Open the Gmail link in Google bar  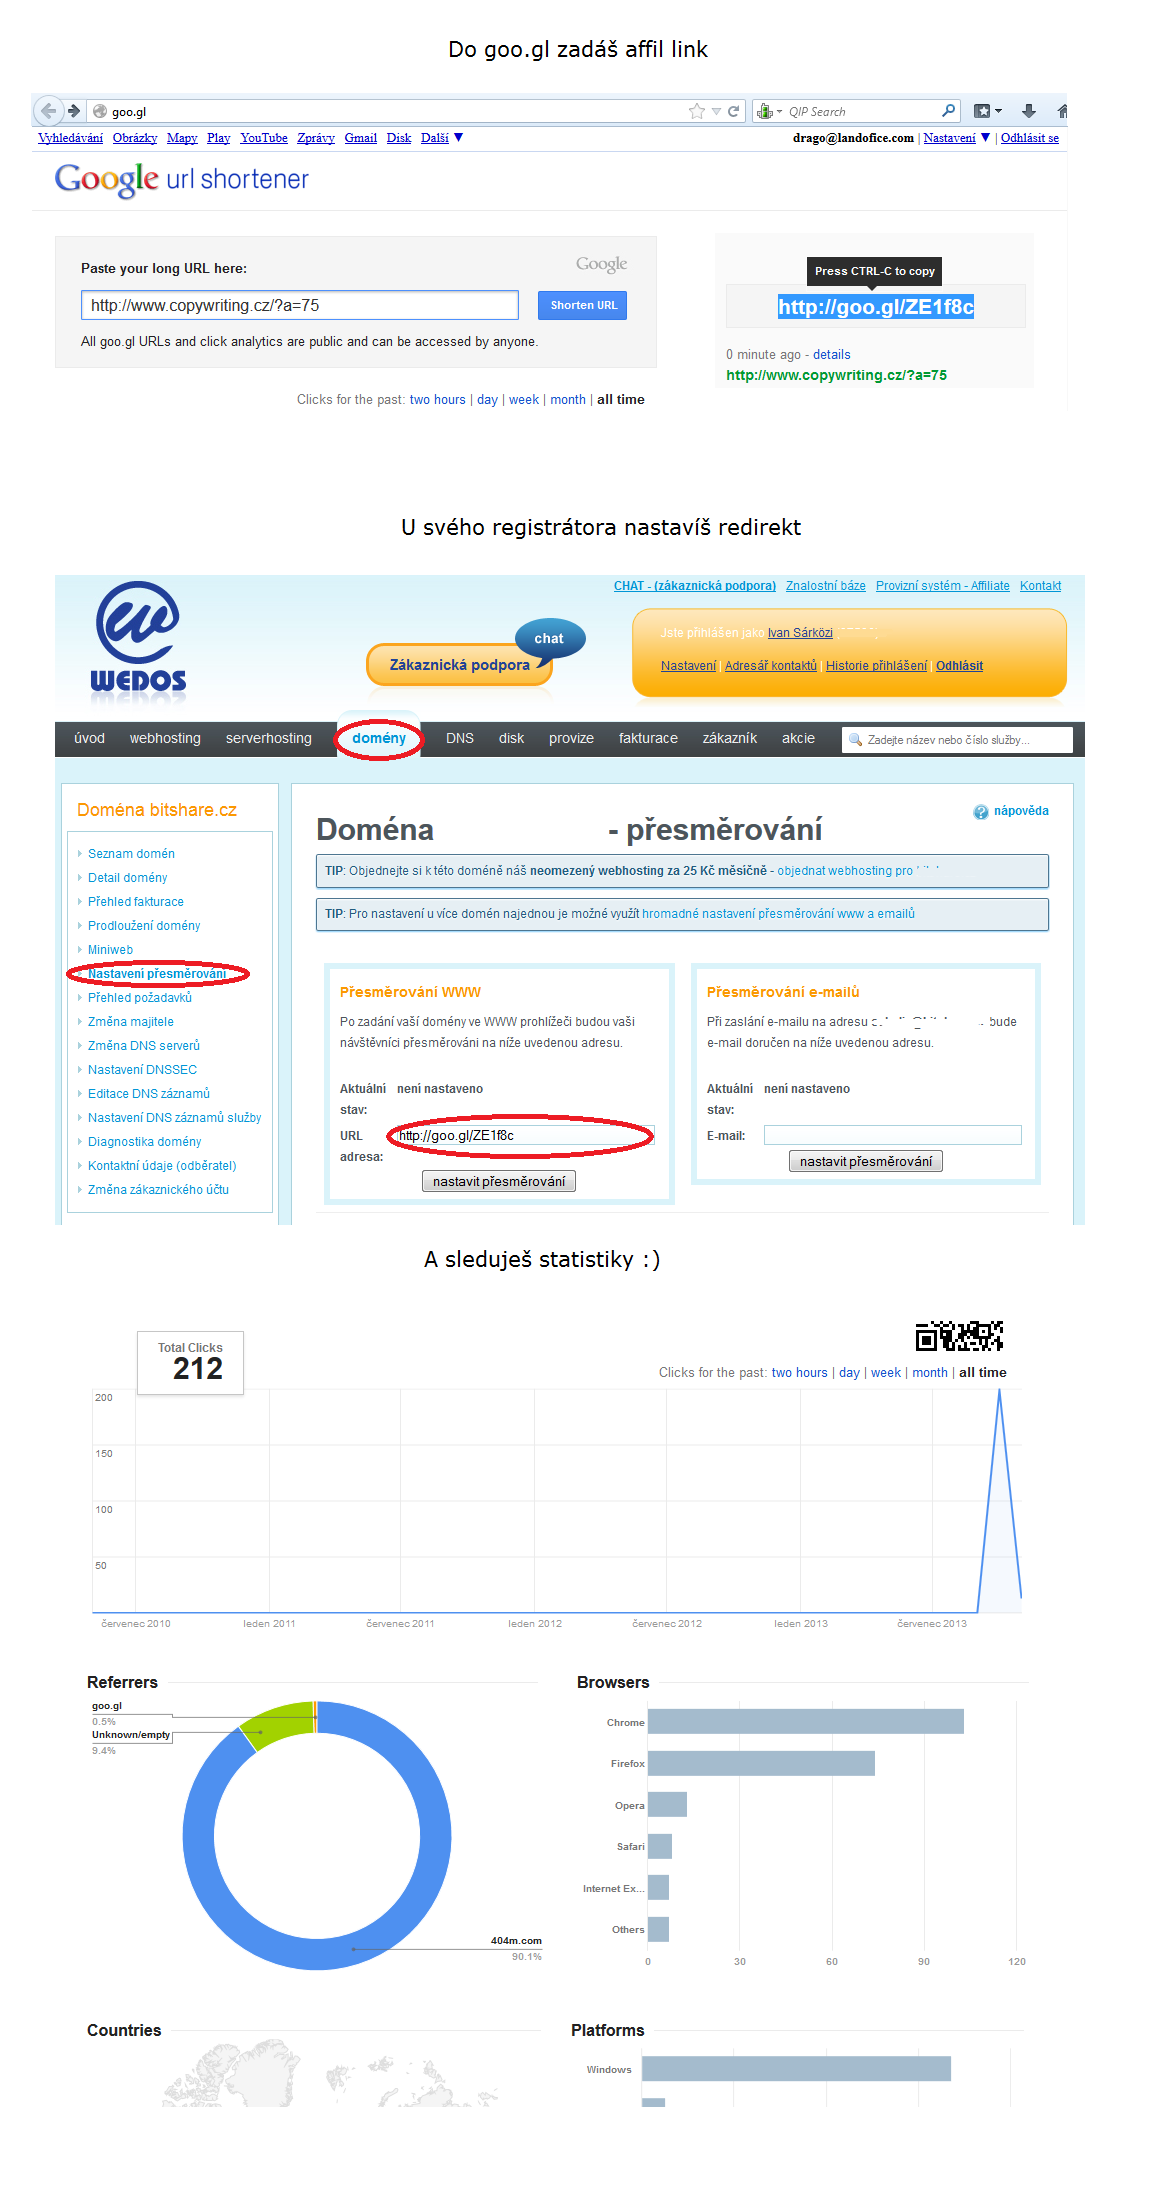tap(361, 138)
